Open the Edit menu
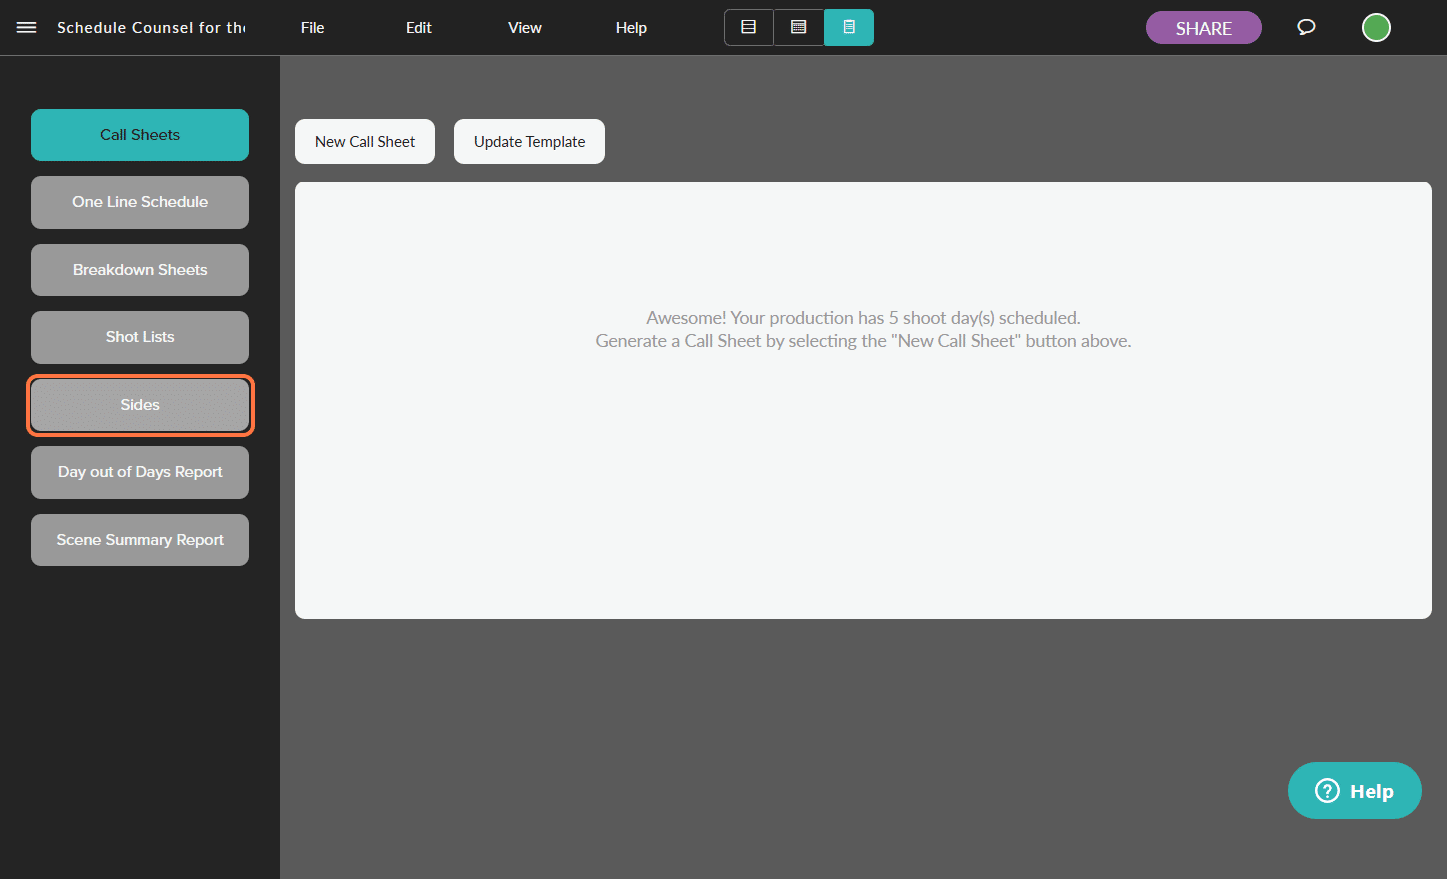1447x879 pixels. (x=418, y=27)
